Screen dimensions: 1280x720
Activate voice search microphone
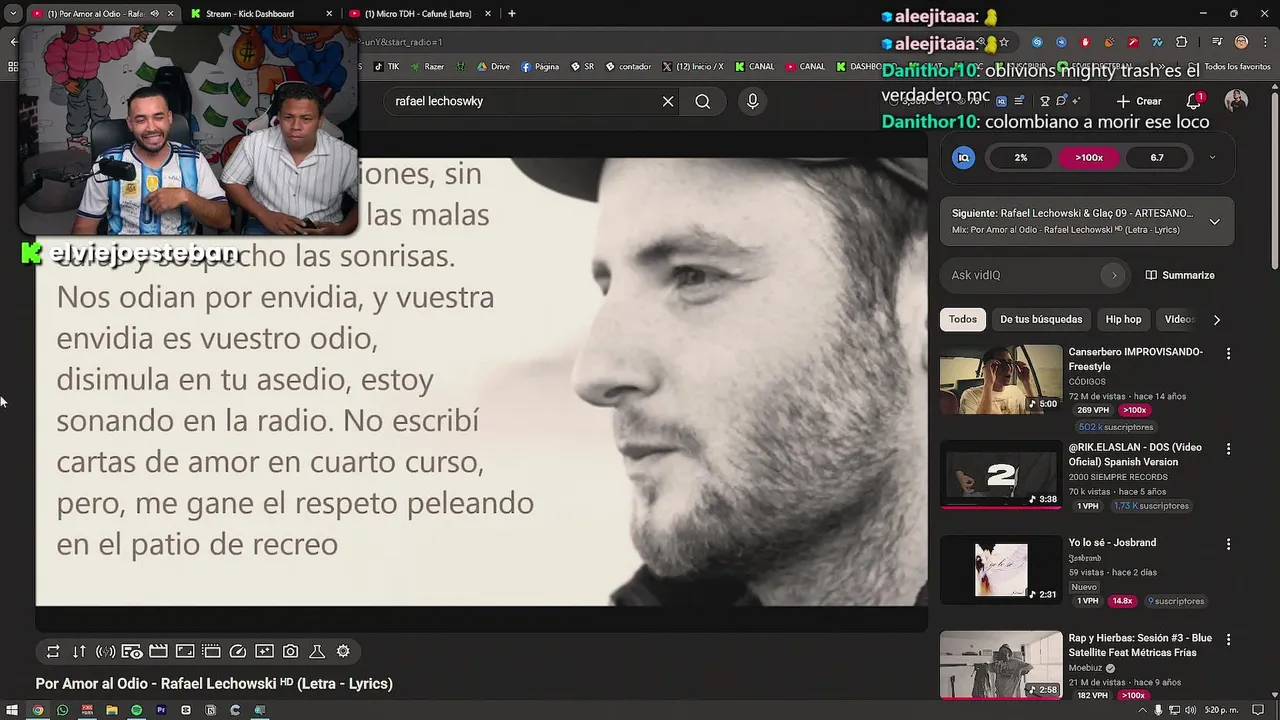[x=753, y=101]
